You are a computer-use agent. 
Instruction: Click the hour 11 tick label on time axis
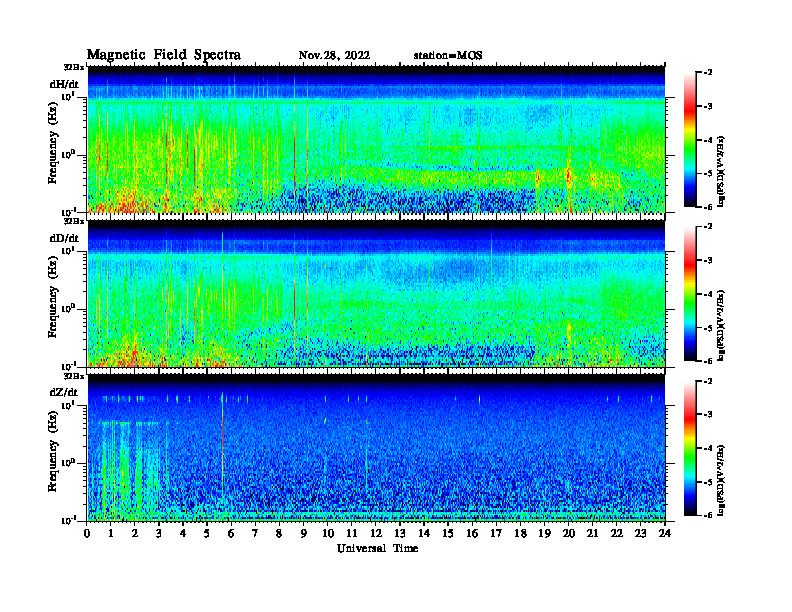point(352,534)
